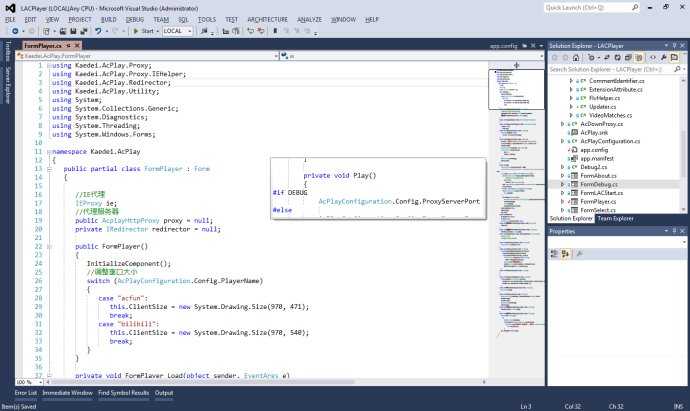690x411 pixels.
Task: Open the ARCHITECTURE menu
Action: (x=267, y=19)
